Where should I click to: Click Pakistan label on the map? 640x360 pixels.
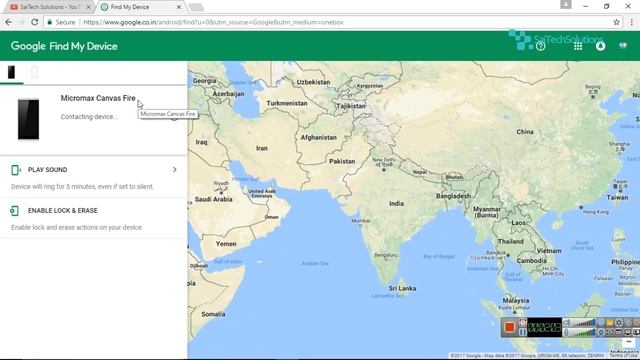342,161
